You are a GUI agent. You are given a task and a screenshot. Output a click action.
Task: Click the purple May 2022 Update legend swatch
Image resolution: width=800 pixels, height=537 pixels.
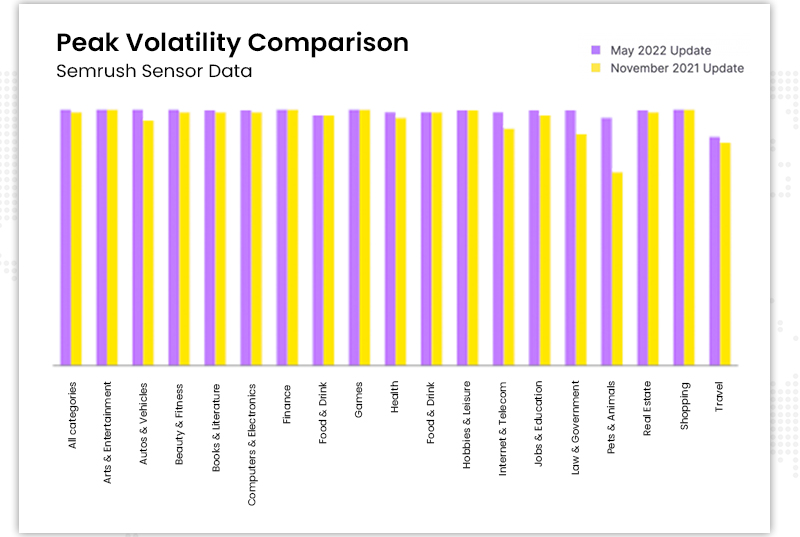click(595, 49)
